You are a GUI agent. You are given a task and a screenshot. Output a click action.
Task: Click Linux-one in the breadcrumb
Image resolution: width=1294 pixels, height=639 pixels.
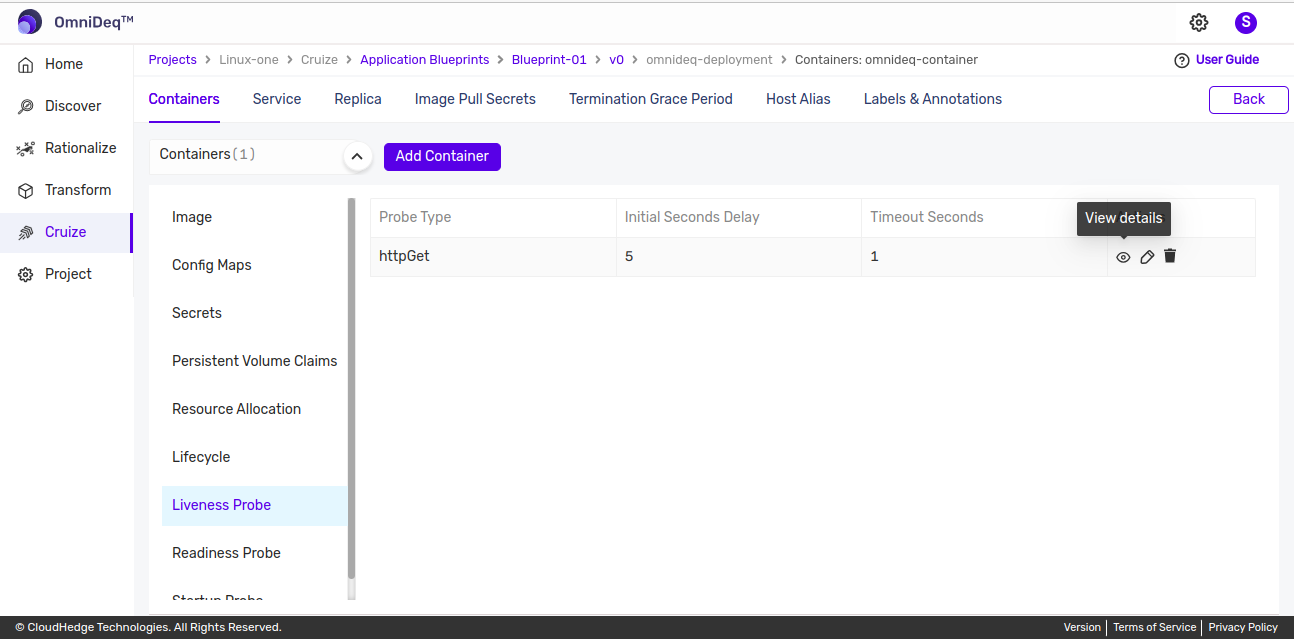point(249,60)
